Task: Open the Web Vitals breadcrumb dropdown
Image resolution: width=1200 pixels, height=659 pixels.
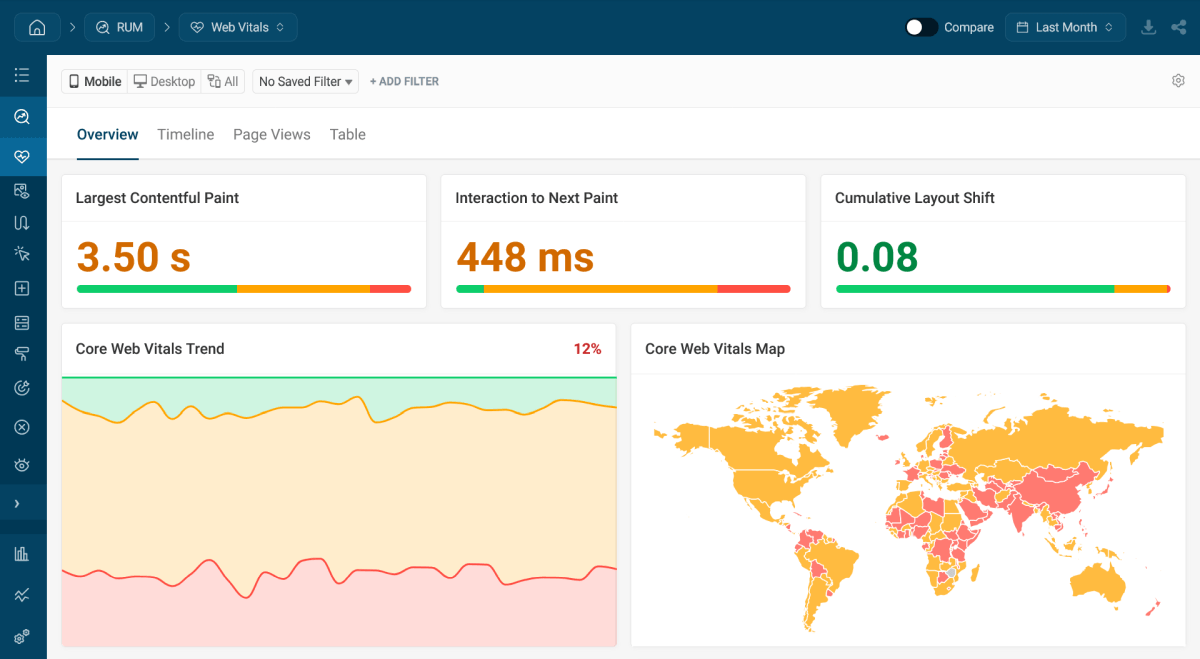Action: pyautogui.click(x=238, y=27)
